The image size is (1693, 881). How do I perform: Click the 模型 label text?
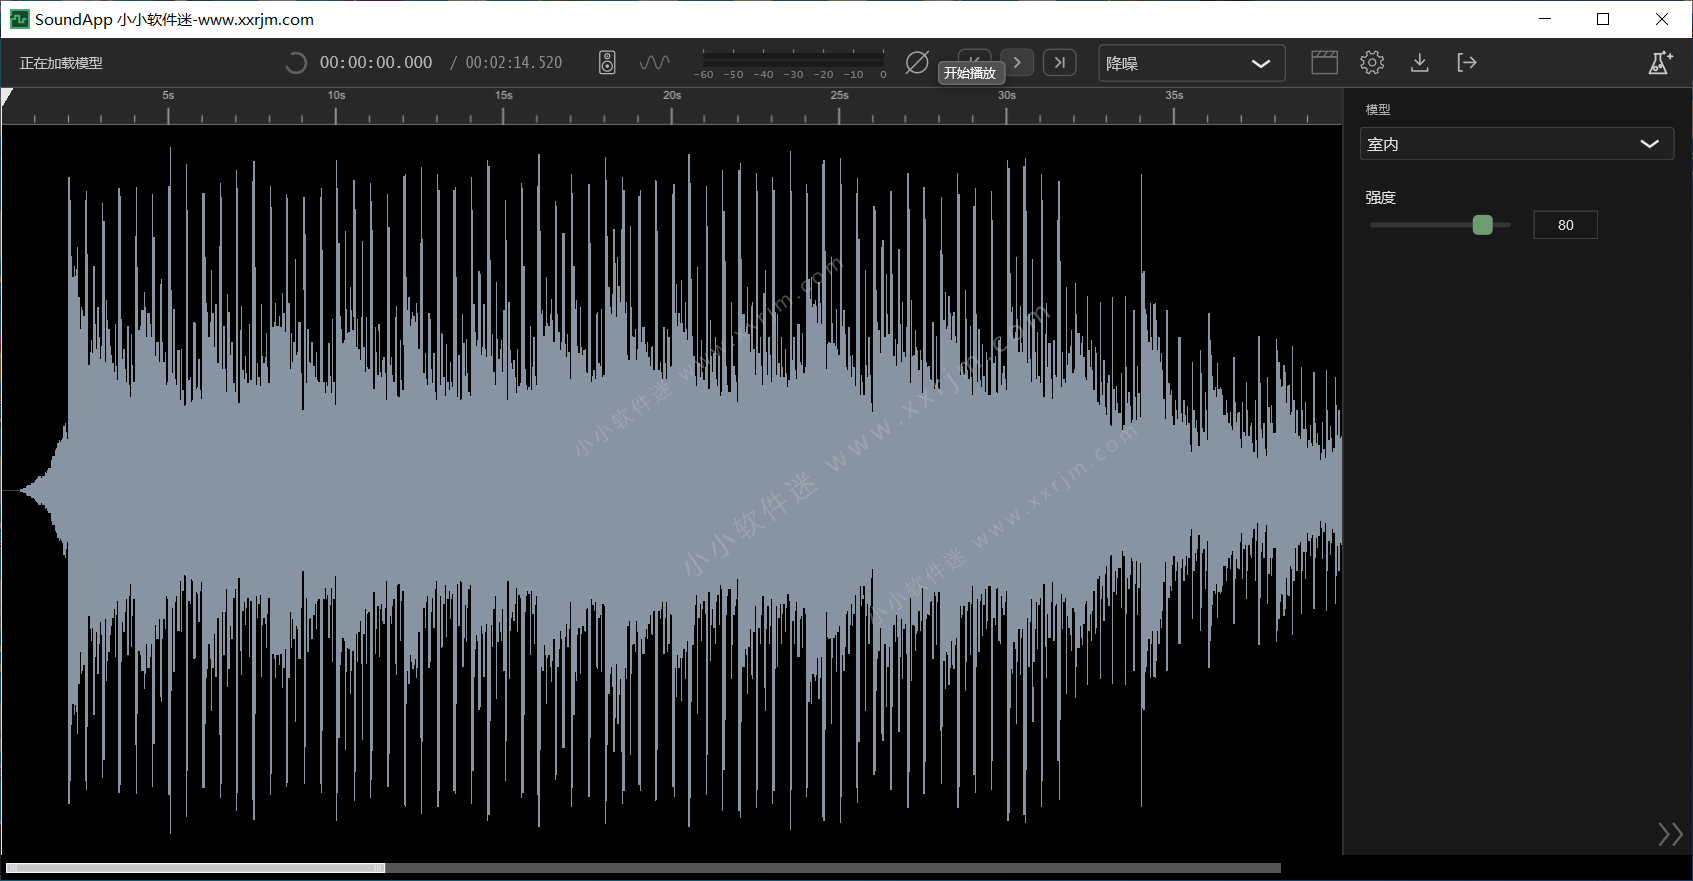point(1378,110)
